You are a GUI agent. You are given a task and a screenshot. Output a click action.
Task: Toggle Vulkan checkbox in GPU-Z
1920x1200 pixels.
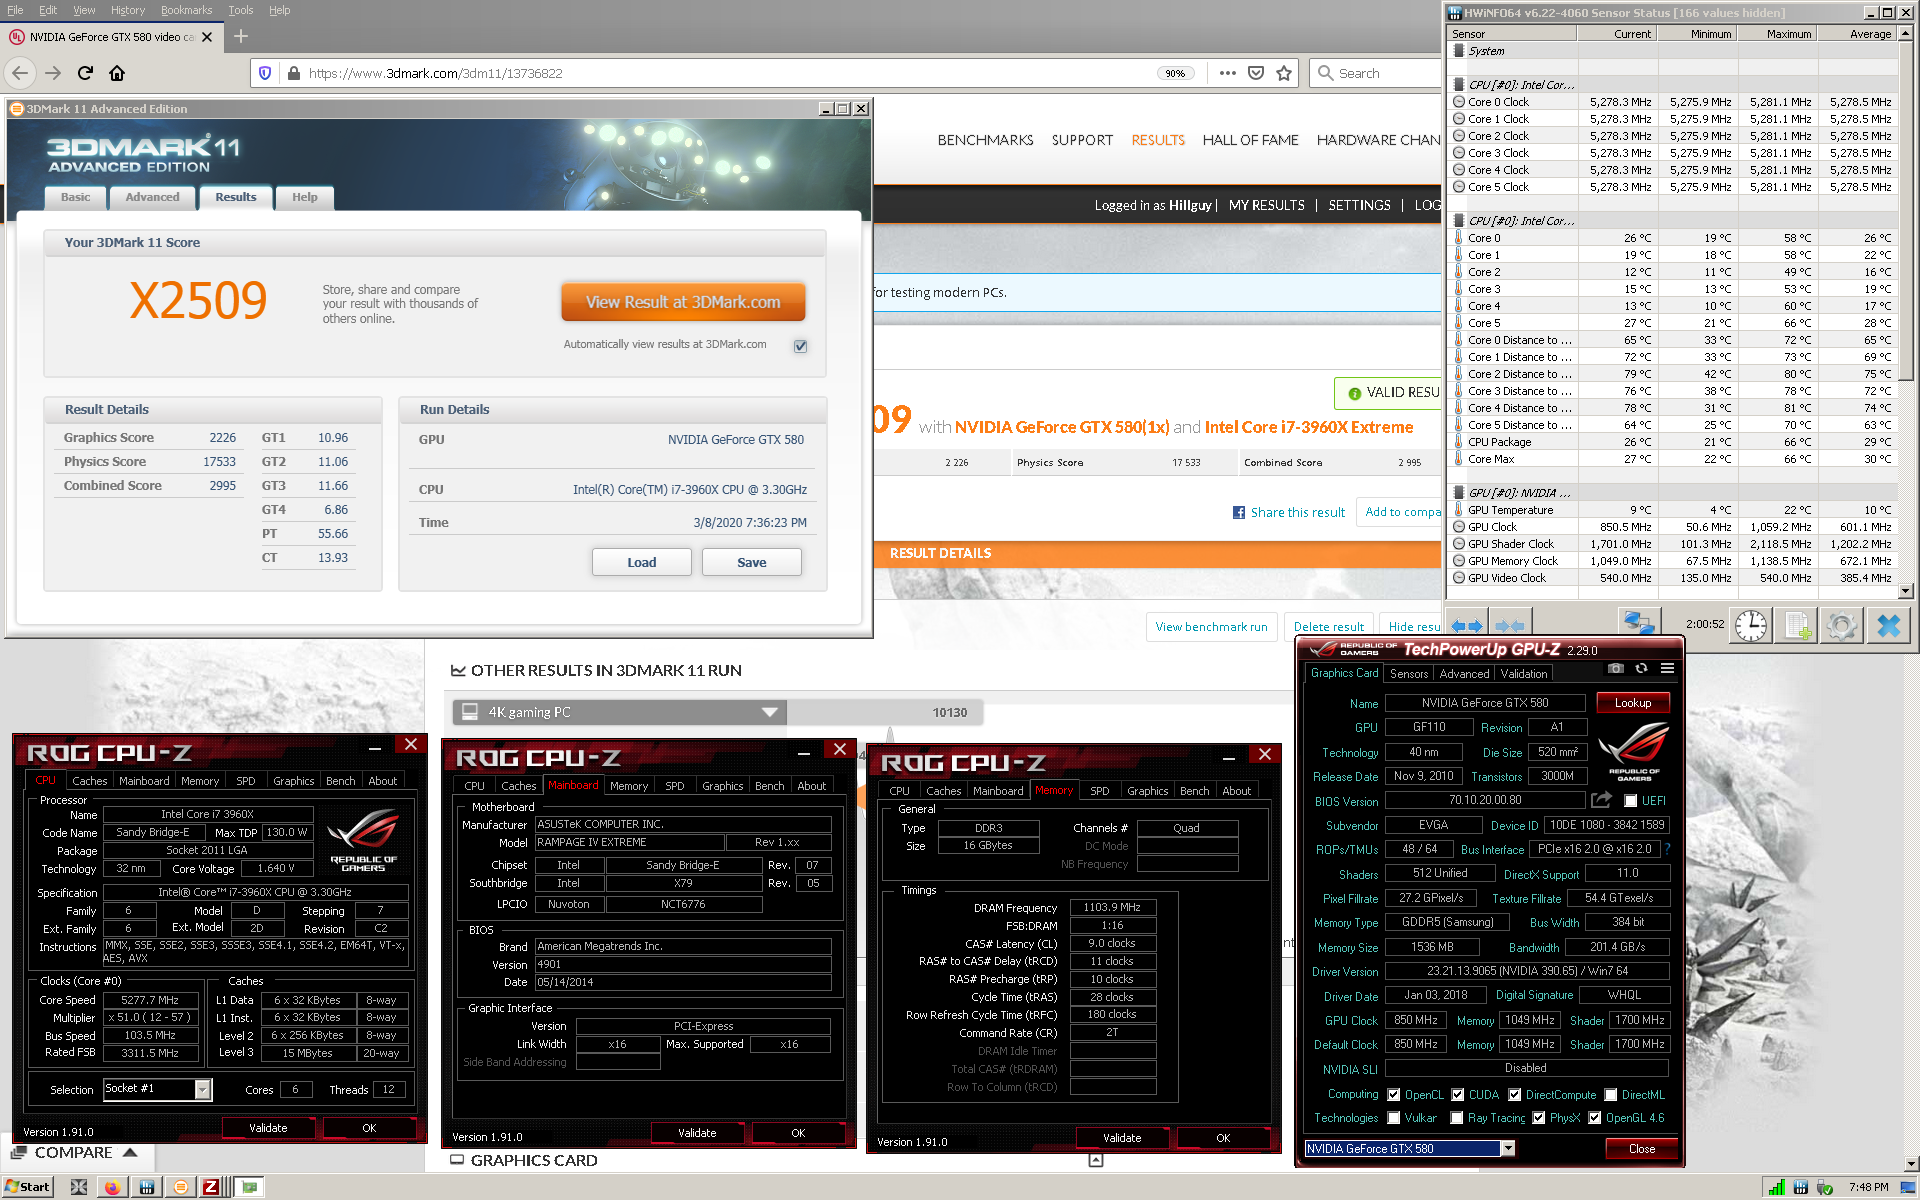click(1393, 1118)
